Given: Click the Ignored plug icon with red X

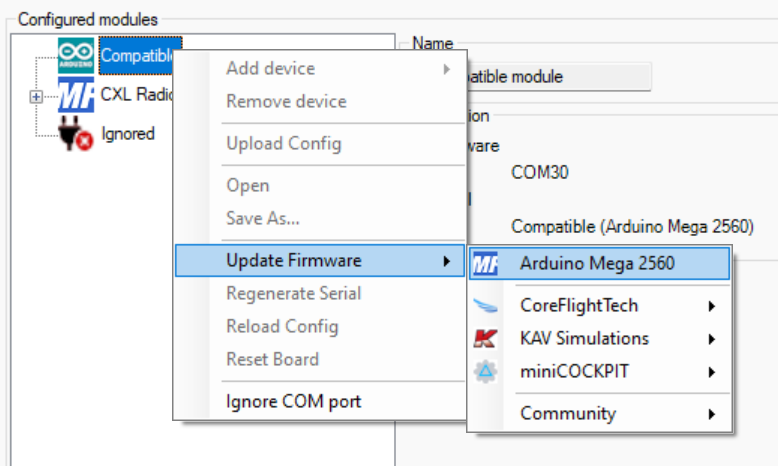Looking at the screenshot, I should (x=76, y=135).
